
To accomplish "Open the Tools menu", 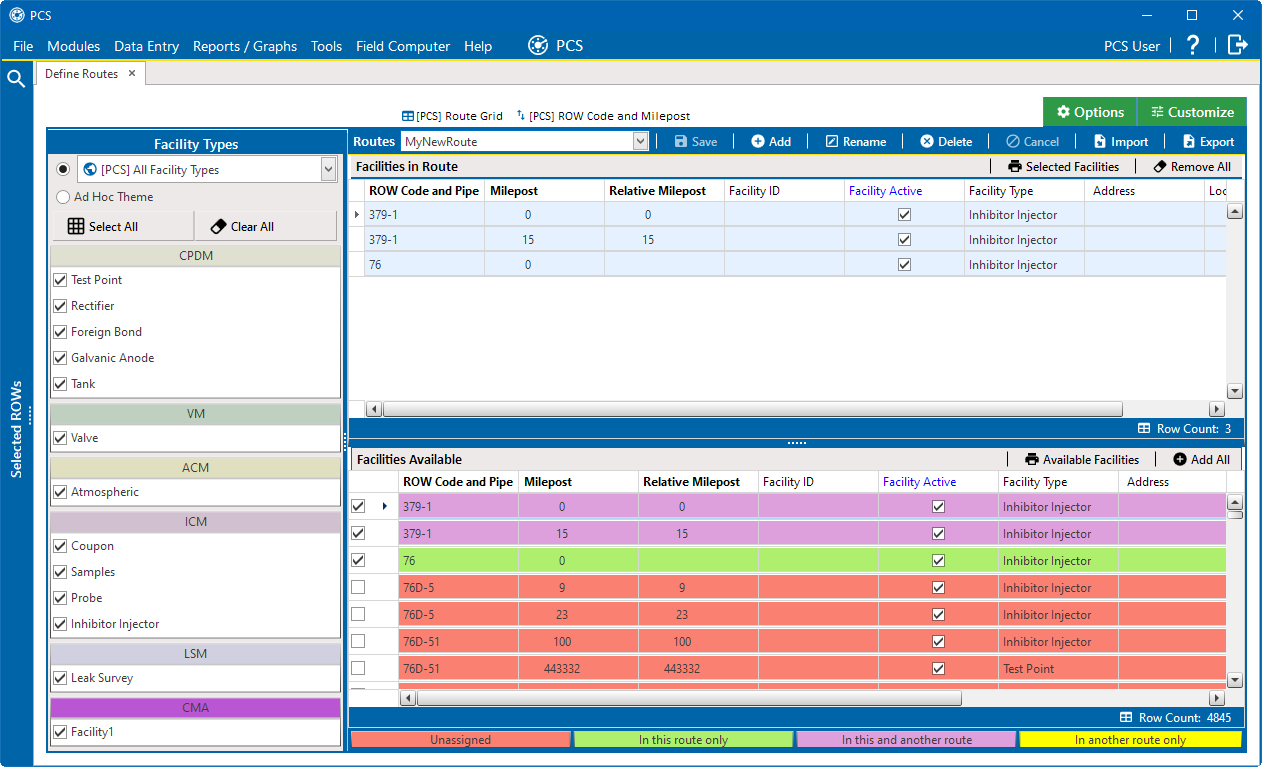I will coord(327,46).
